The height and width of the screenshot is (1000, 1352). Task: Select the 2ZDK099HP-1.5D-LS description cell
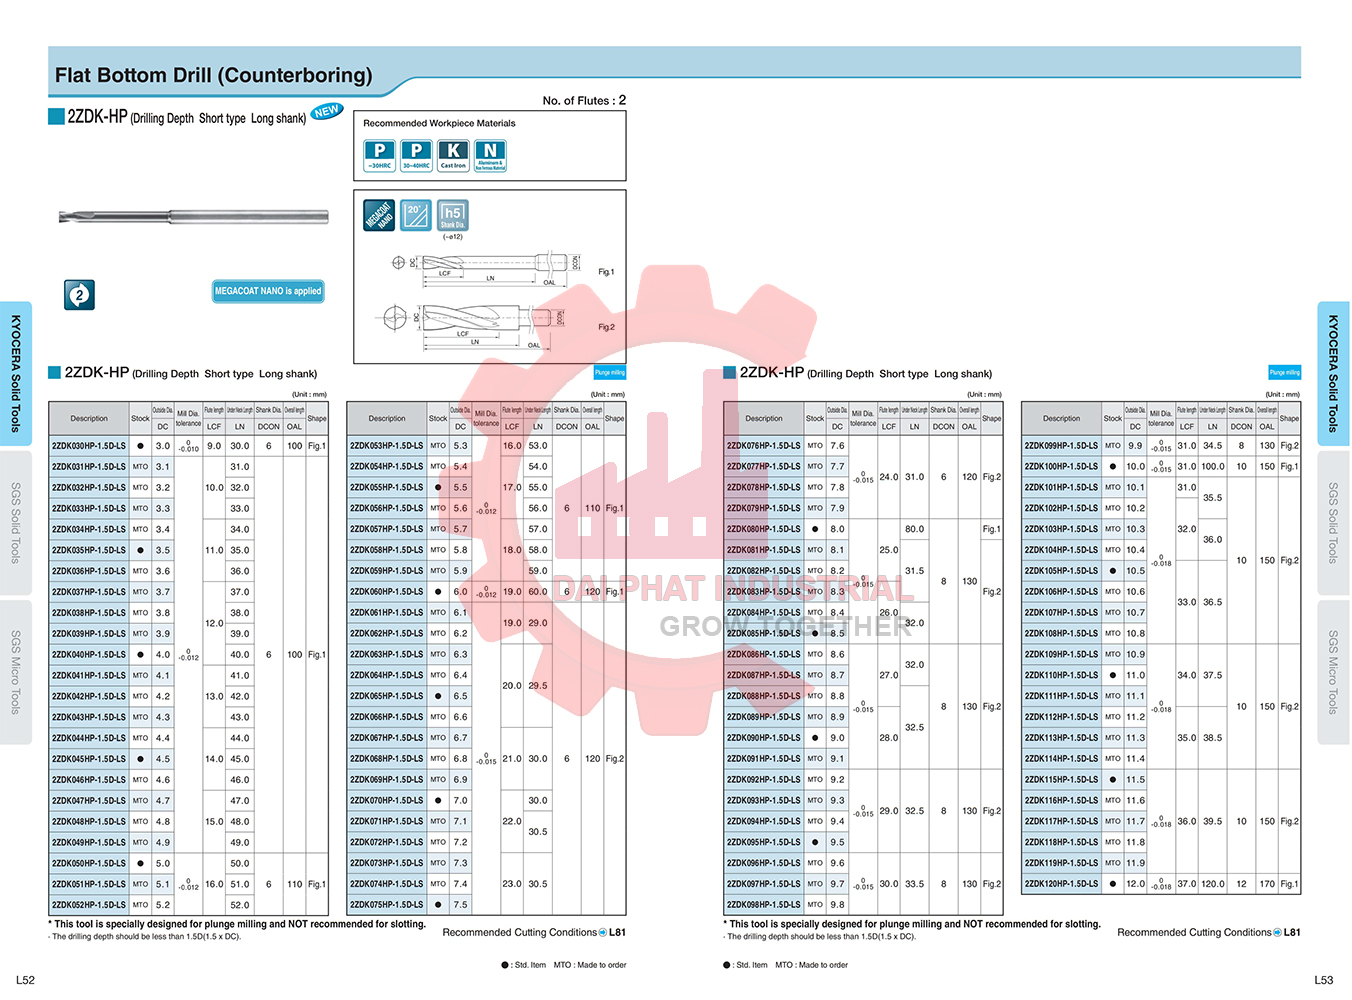tap(1061, 446)
